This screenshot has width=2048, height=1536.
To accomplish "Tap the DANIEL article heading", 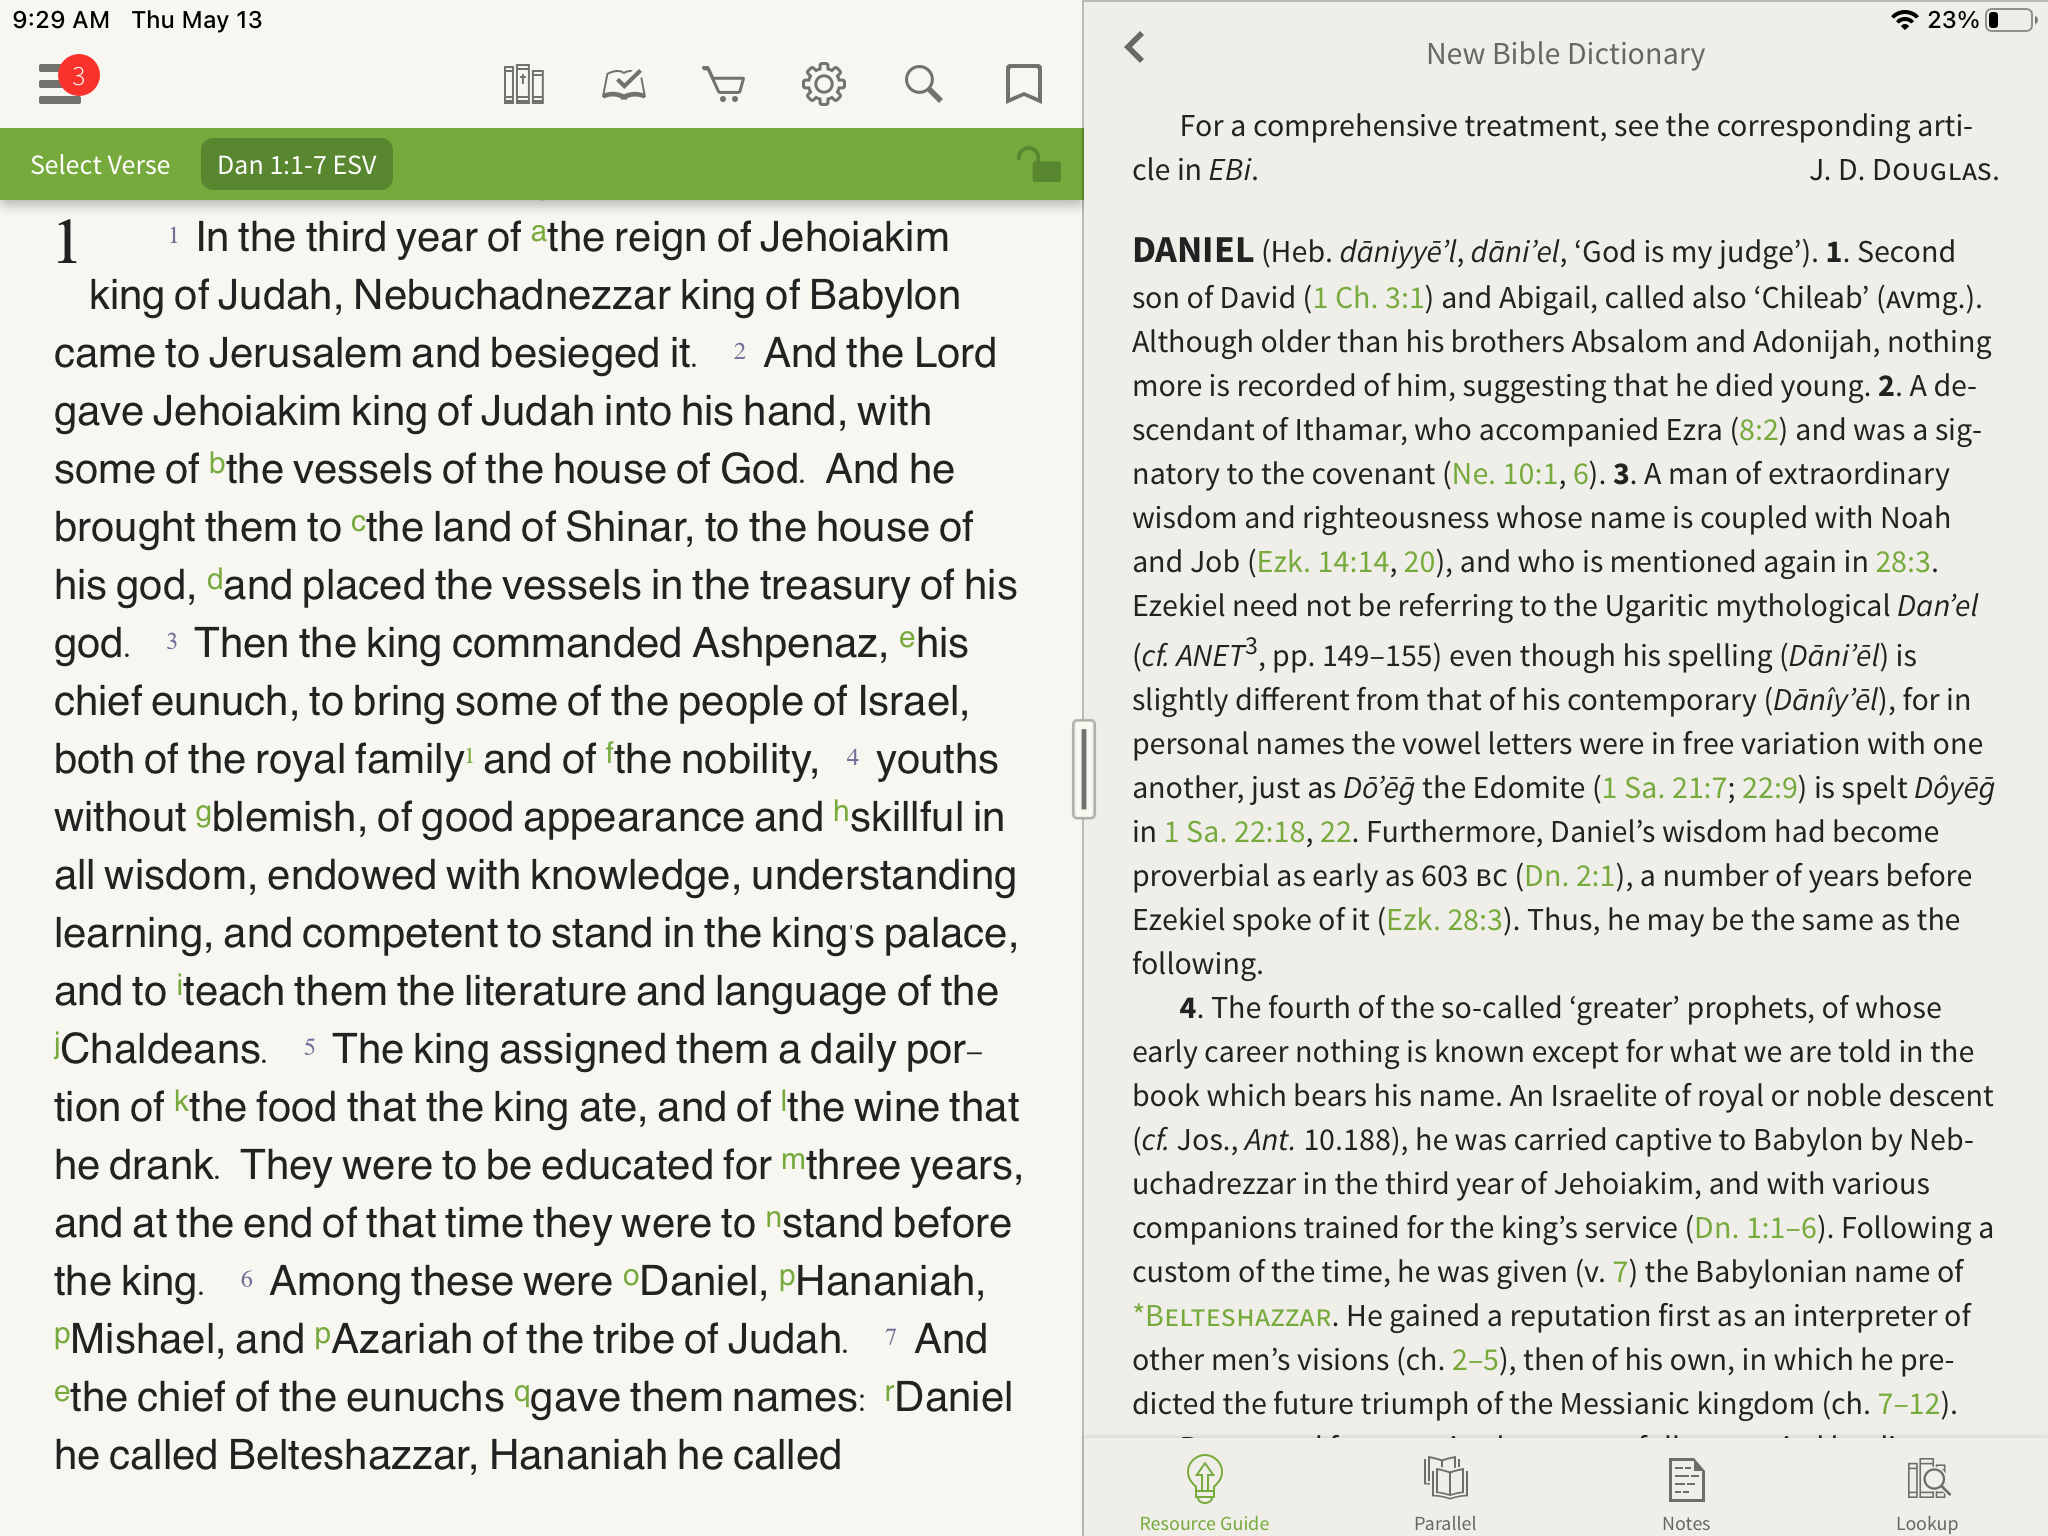I will [1193, 250].
